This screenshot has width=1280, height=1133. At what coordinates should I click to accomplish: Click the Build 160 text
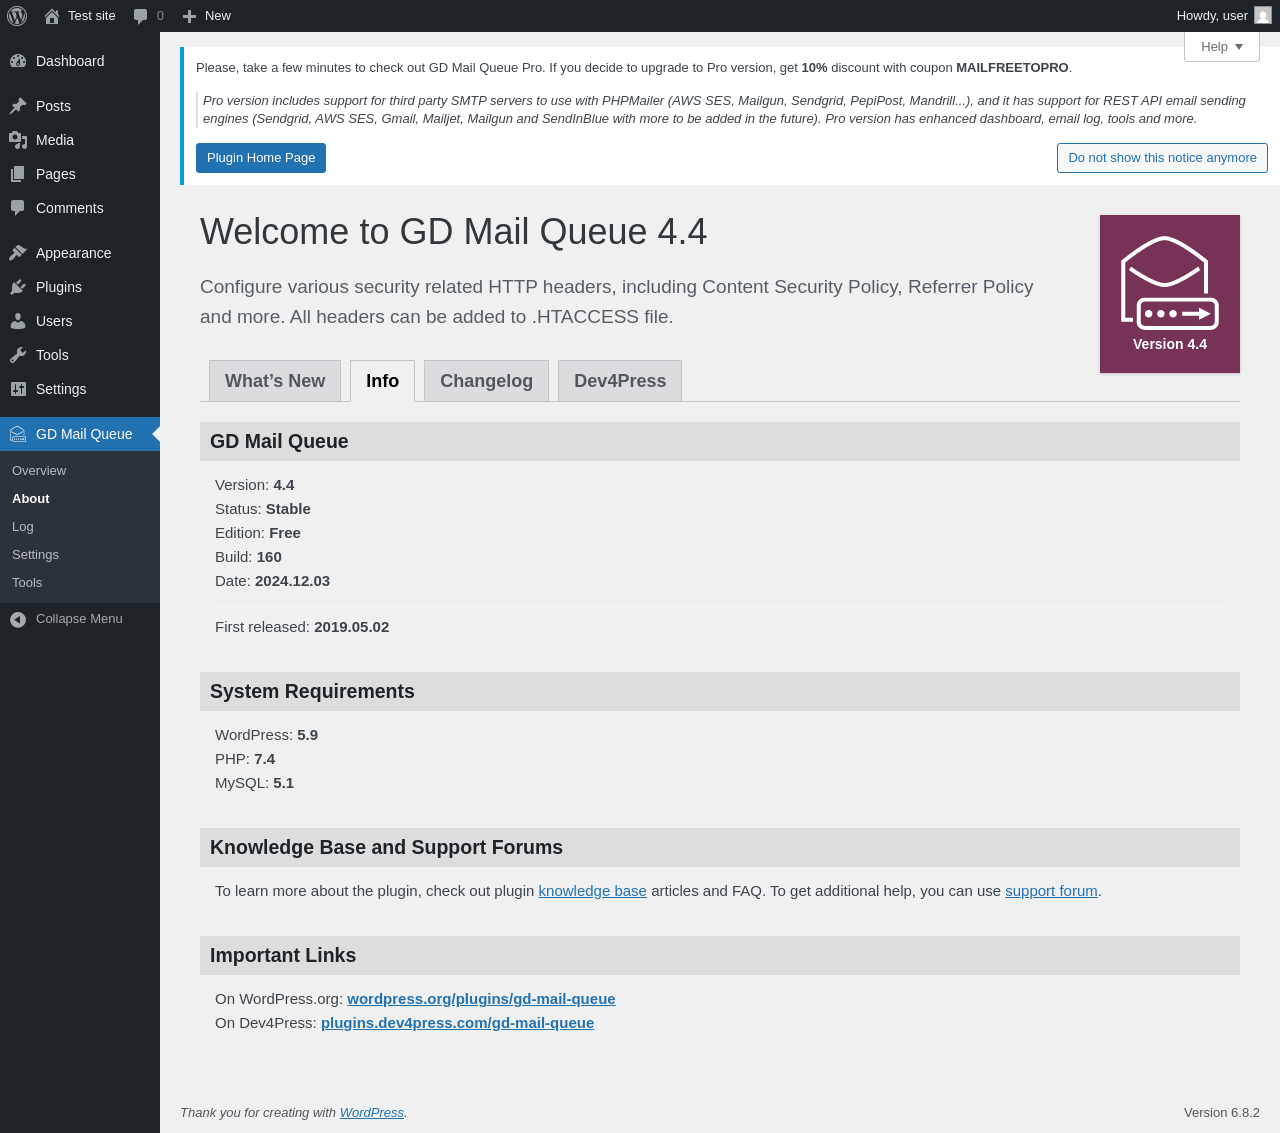248,557
